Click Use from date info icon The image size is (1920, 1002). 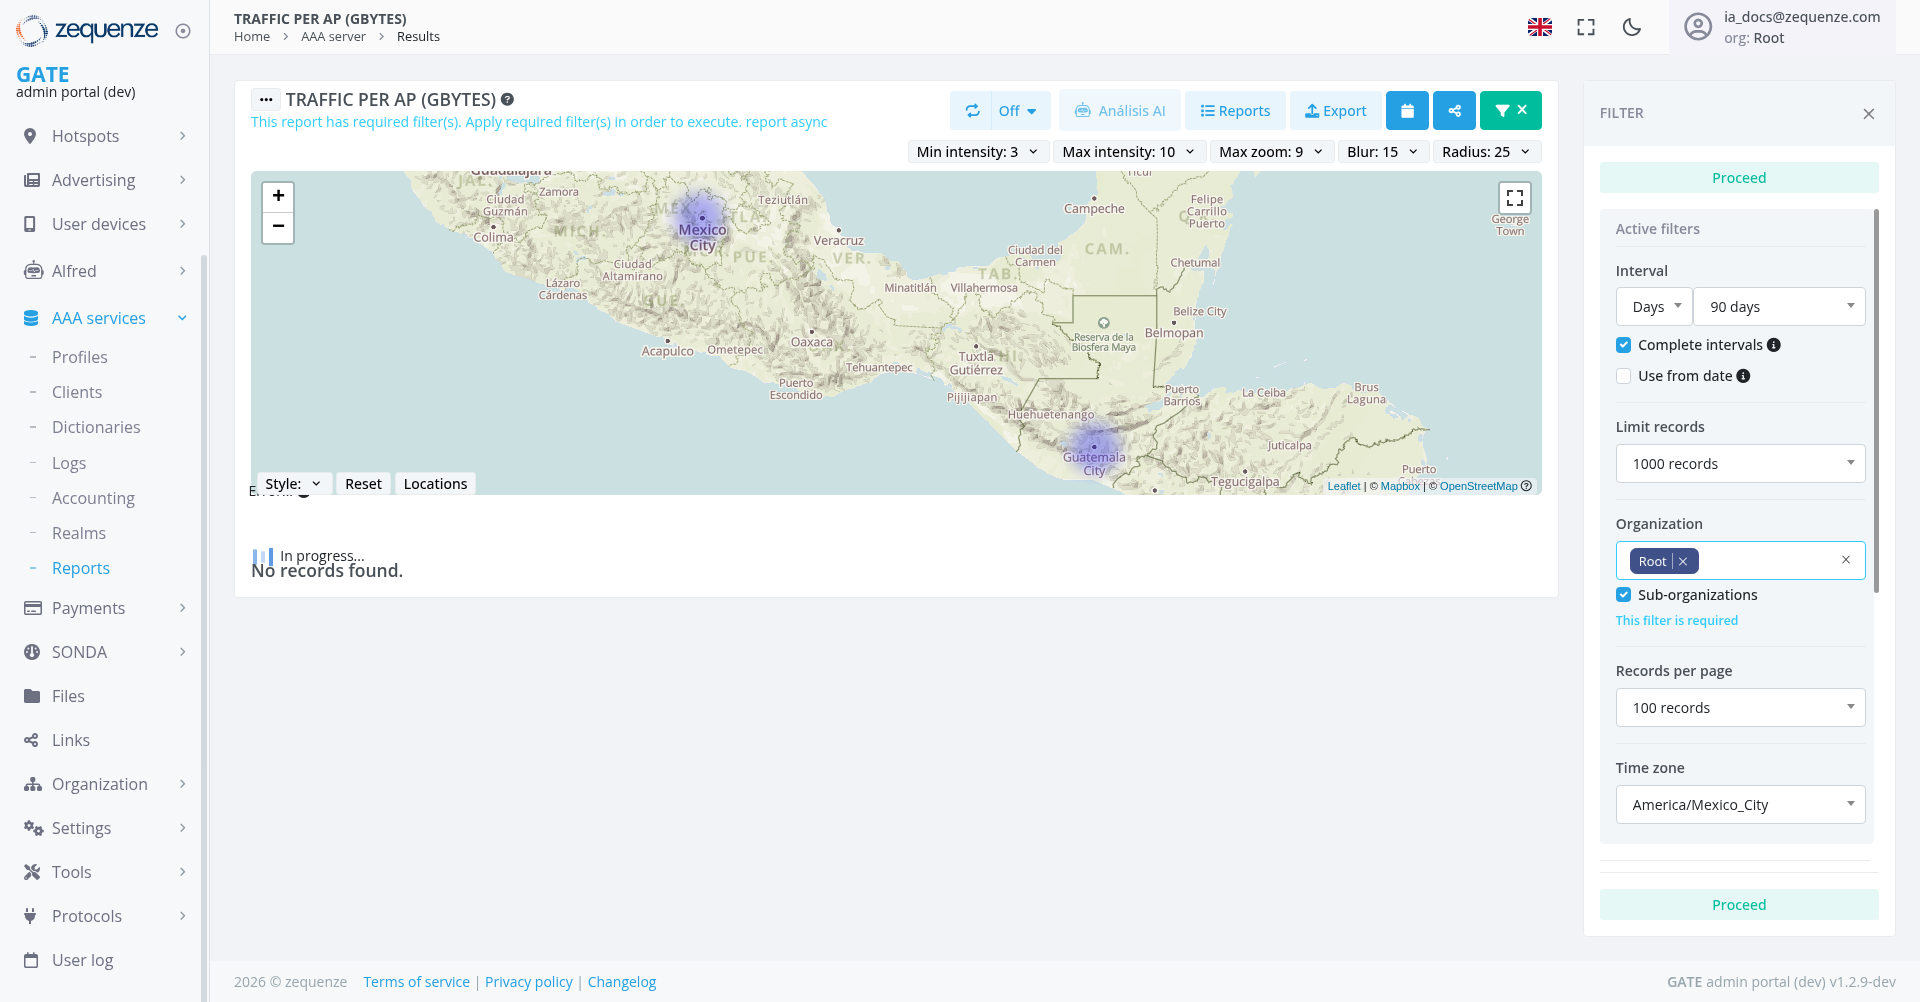pyautogui.click(x=1743, y=376)
